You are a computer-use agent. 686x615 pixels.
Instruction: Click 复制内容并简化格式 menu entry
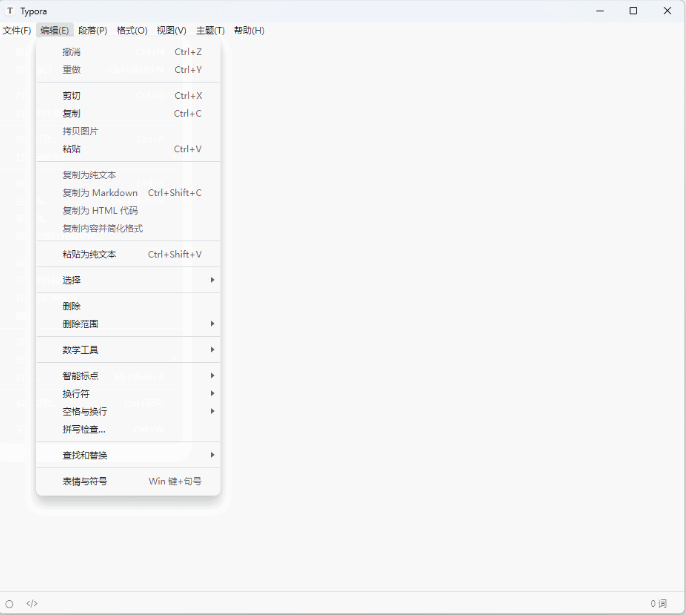[x=128, y=228]
